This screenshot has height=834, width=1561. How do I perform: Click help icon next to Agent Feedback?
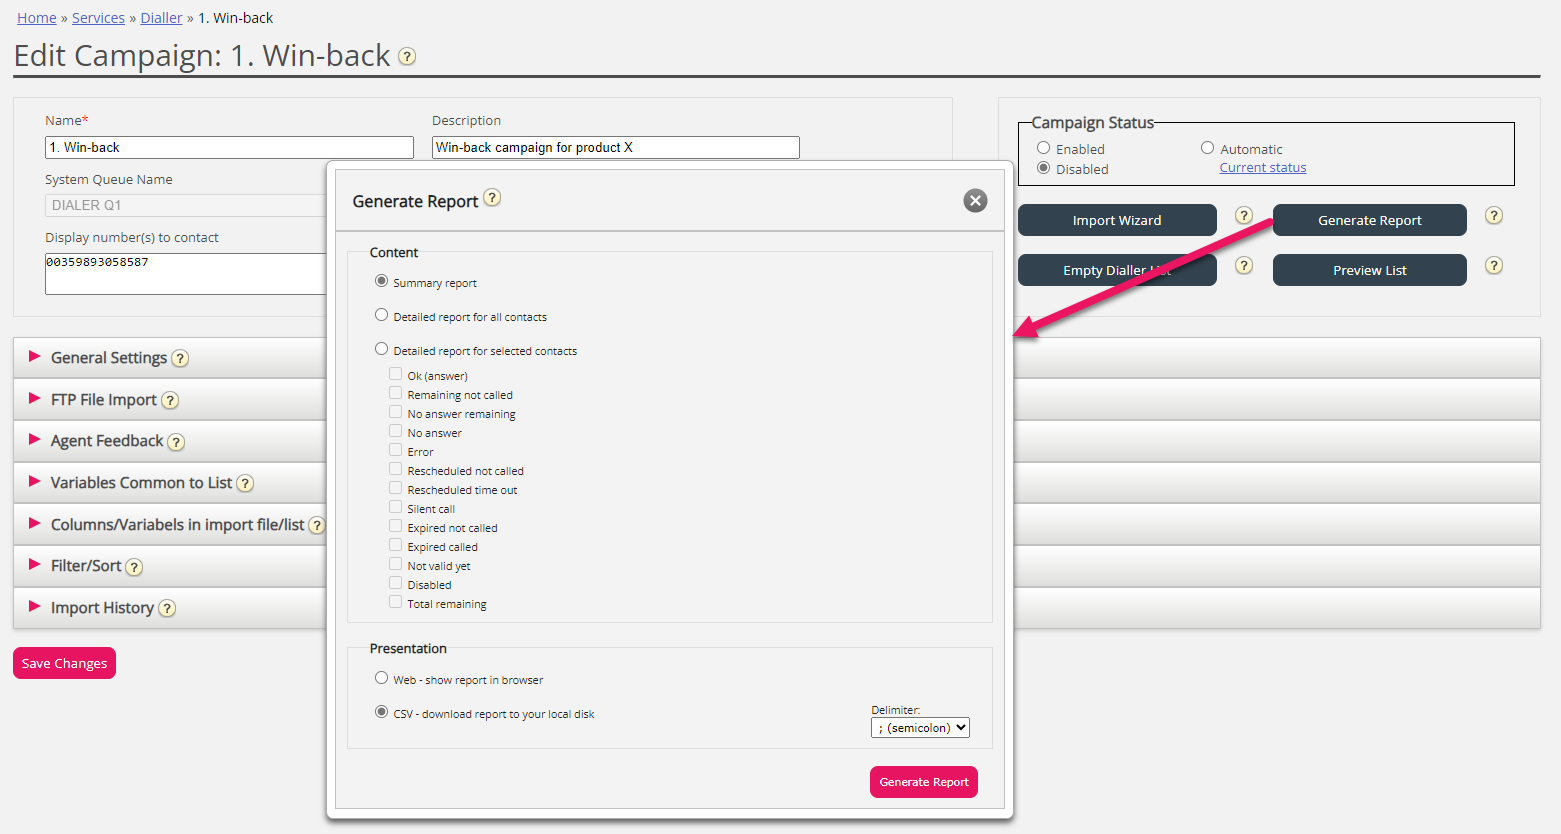[x=176, y=442]
